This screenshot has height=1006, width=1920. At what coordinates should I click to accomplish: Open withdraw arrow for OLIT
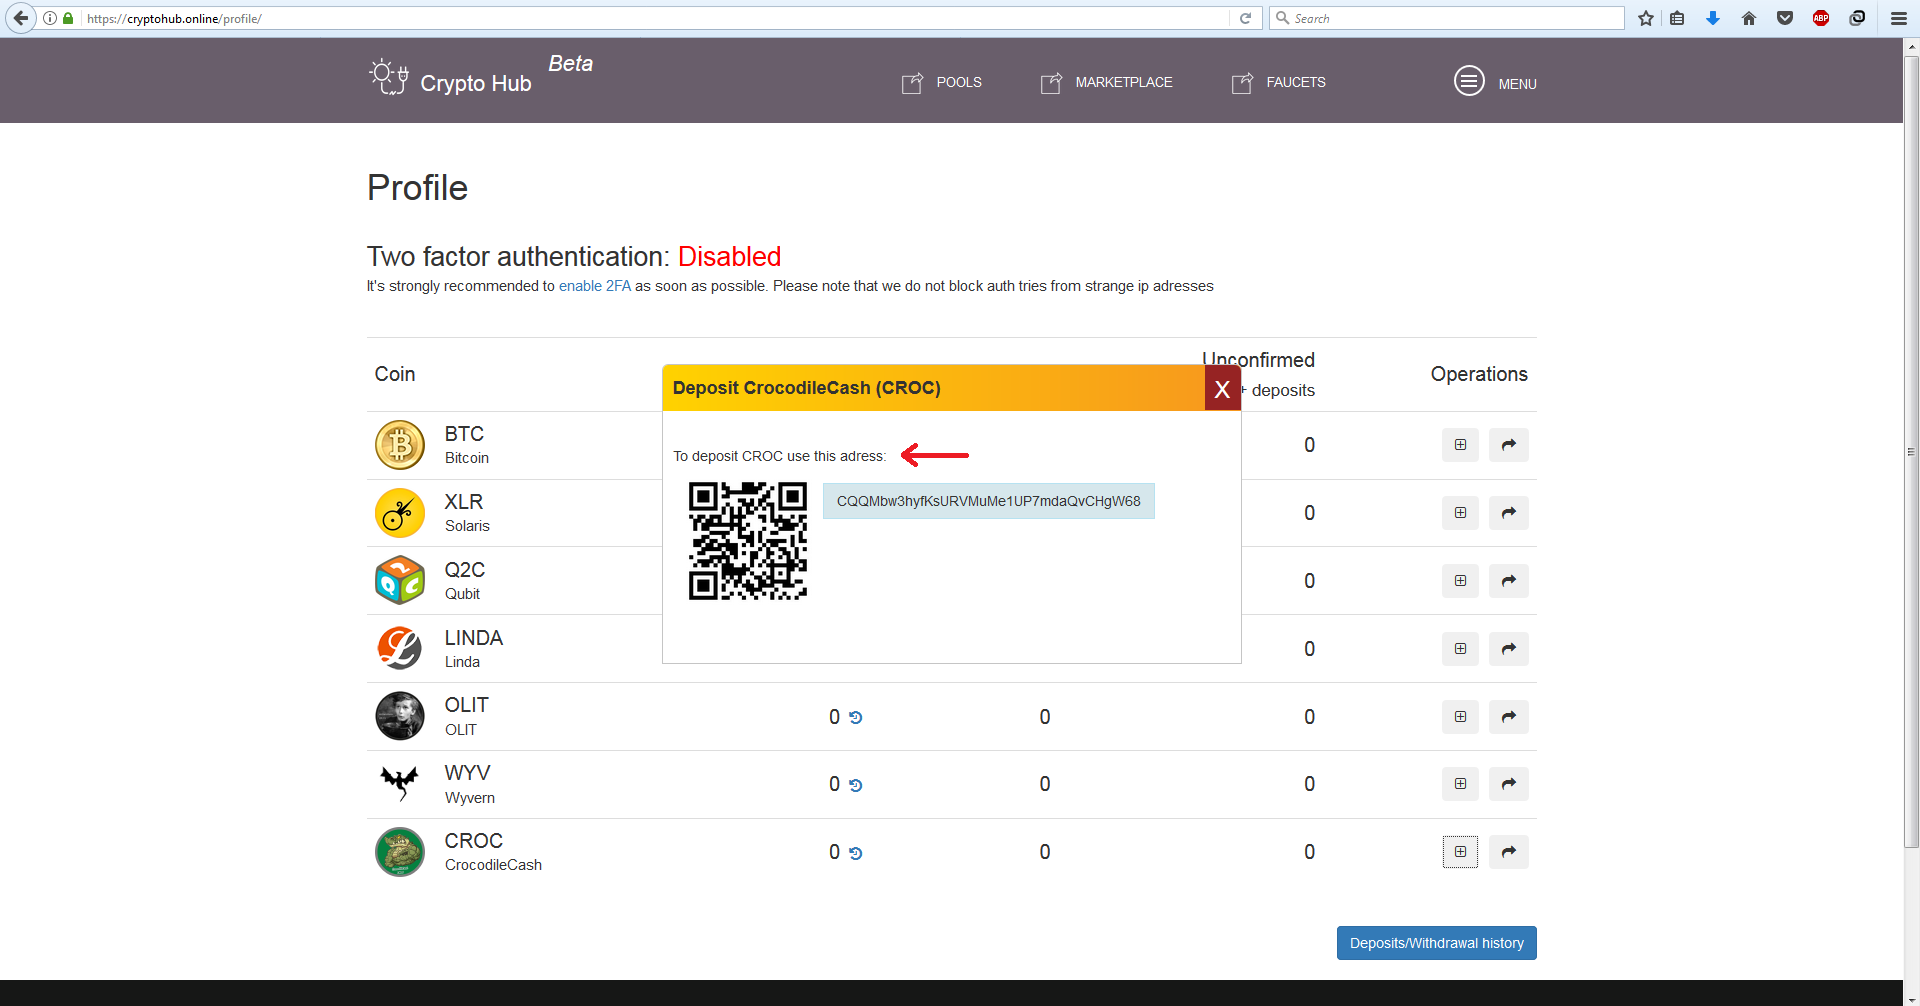(1508, 717)
